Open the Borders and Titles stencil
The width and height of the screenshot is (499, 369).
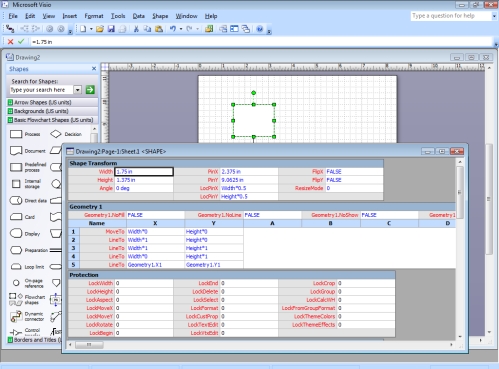click(35, 340)
